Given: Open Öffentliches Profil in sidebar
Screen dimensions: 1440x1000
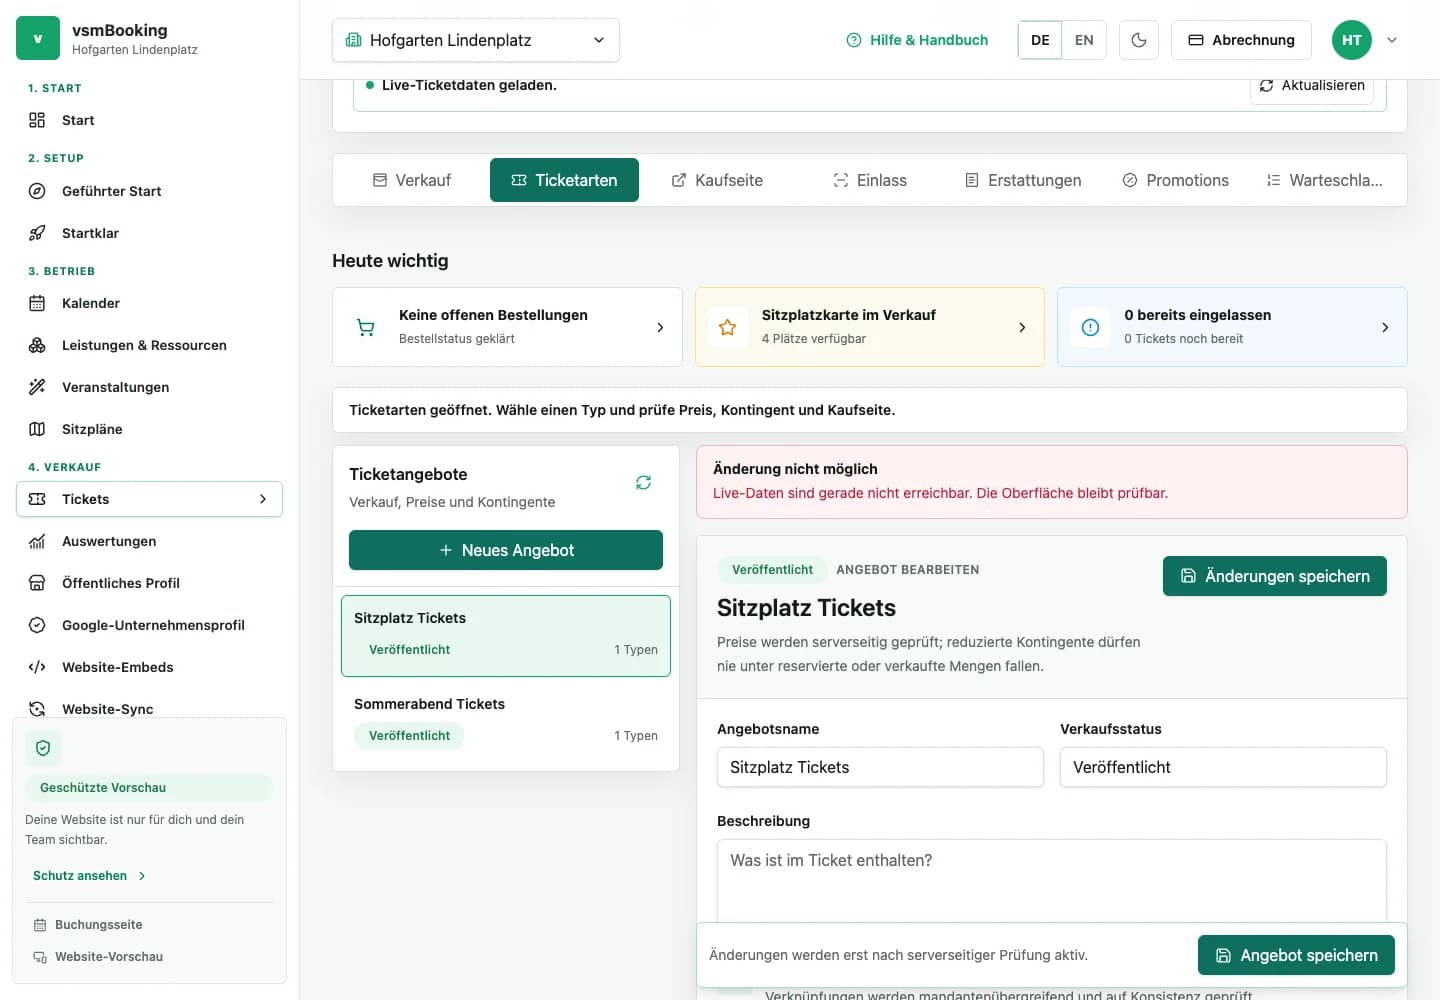Looking at the screenshot, I should (149, 583).
